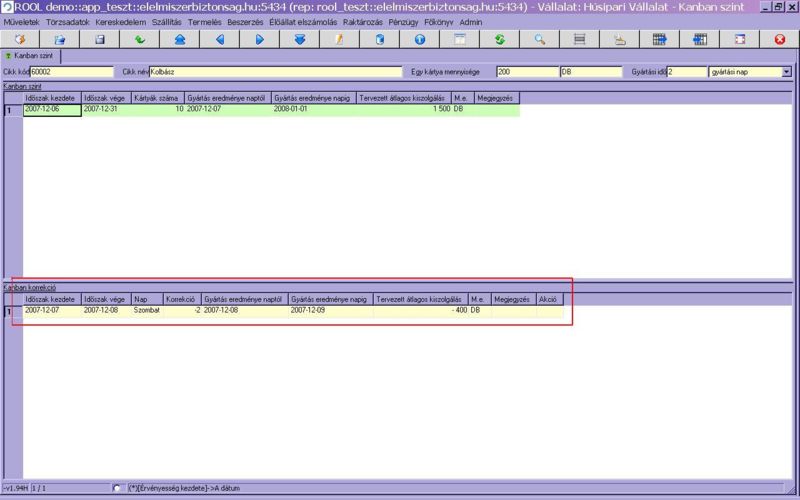Open the Kereskedelem menu
This screenshot has height=500, width=800.
(x=120, y=22)
